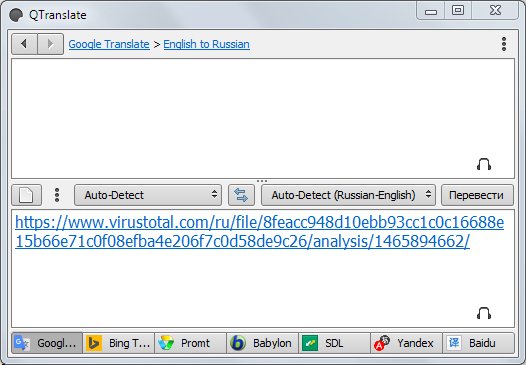Expand the Auto-Detect source language dropdown
526x365 pixels.
coord(148,195)
